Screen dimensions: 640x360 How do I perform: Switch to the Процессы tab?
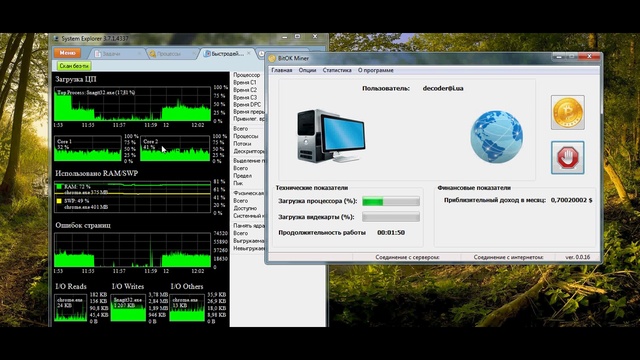[173, 54]
